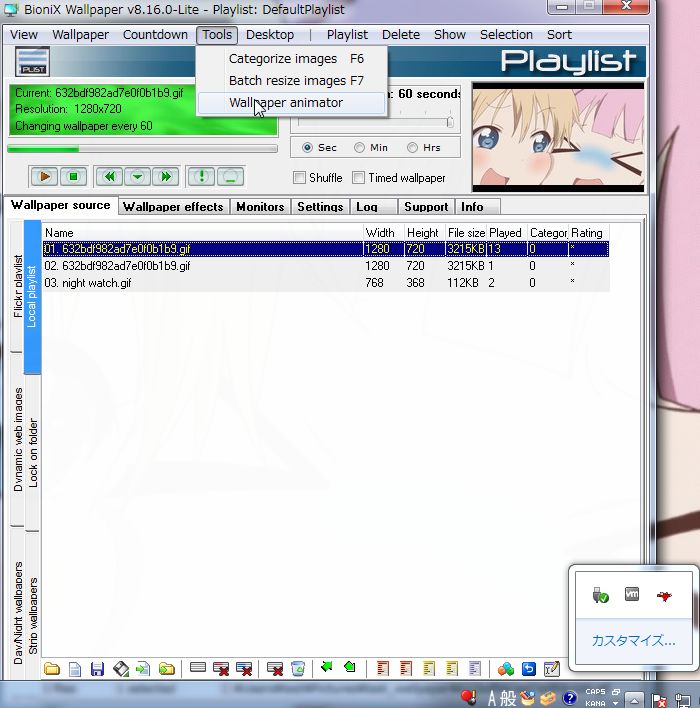Enable the Shuffle checkbox
This screenshot has width=700, height=708.
click(300, 178)
